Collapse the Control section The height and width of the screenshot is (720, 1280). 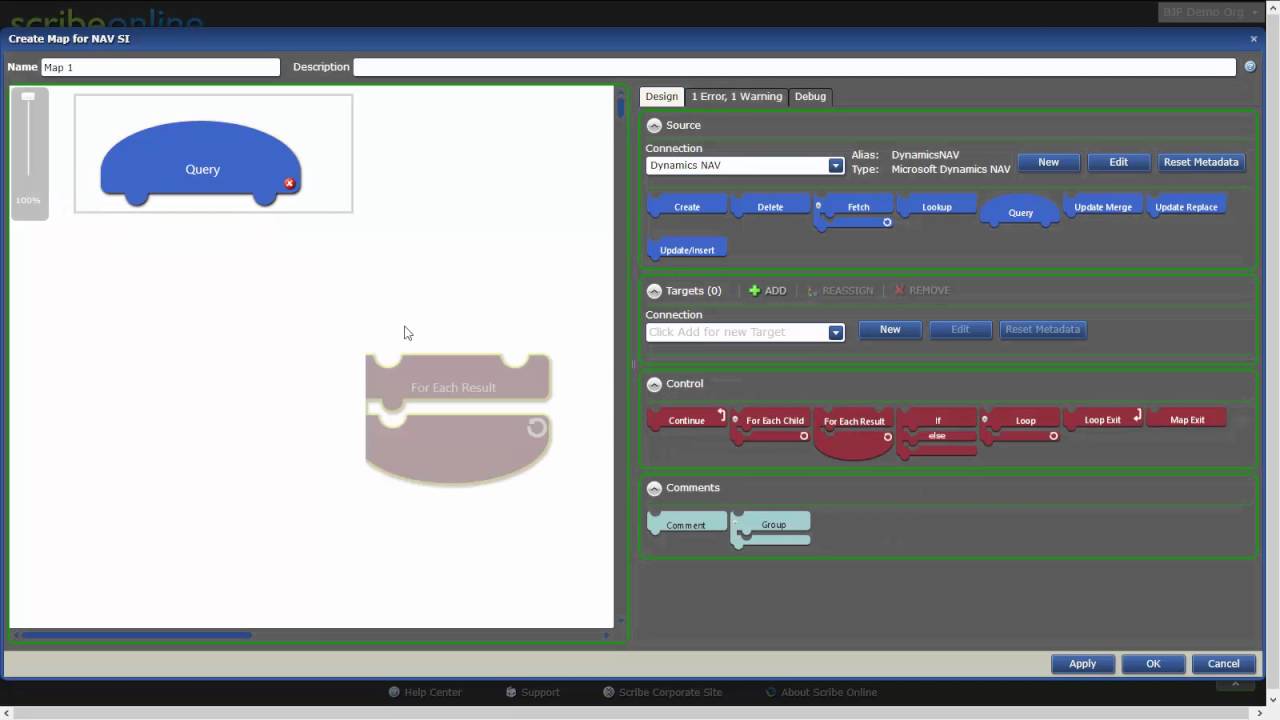point(654,384)
